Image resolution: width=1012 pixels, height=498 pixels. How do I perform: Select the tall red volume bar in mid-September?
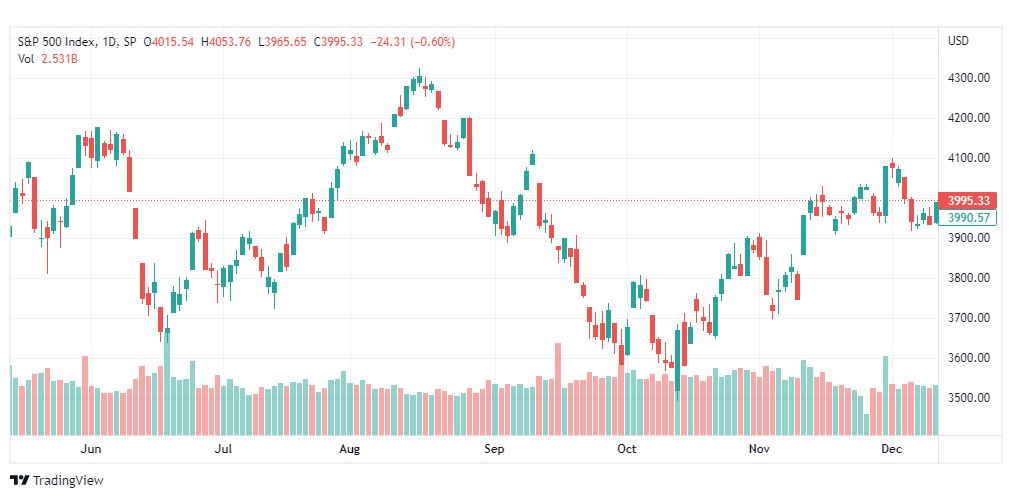[558, 389]
